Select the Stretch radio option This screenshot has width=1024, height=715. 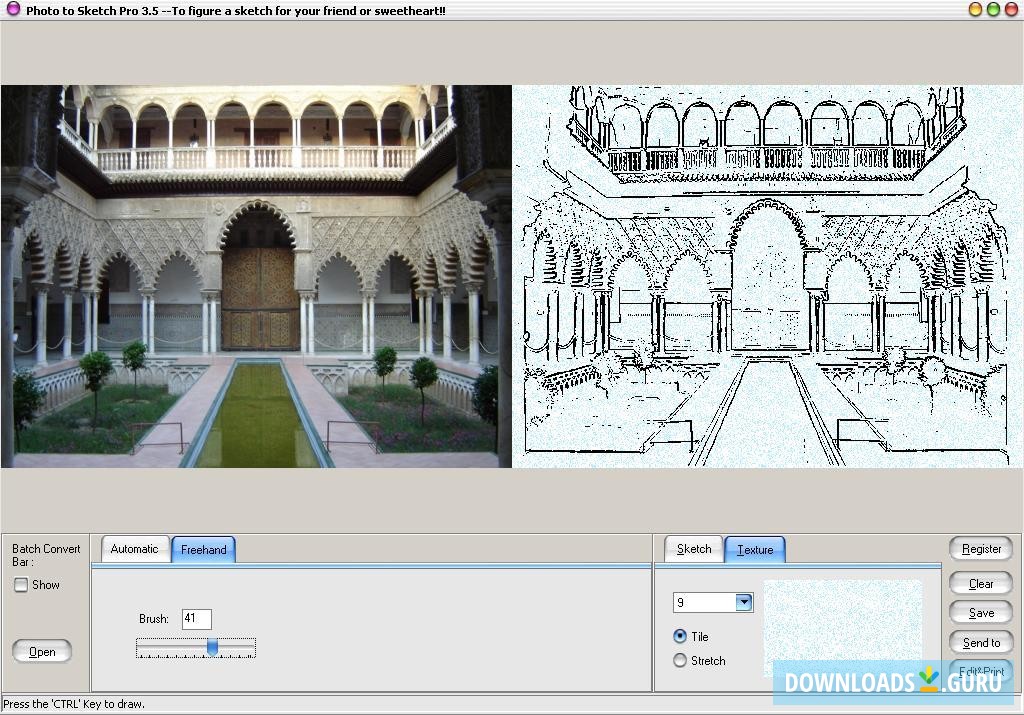click(x=681, y=660)
